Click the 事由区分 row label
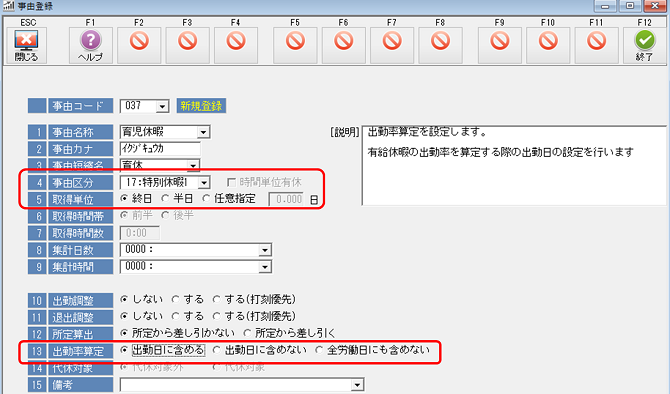This screenshot has width=670, height=394. pyautogui.click(x=80, y=183)
